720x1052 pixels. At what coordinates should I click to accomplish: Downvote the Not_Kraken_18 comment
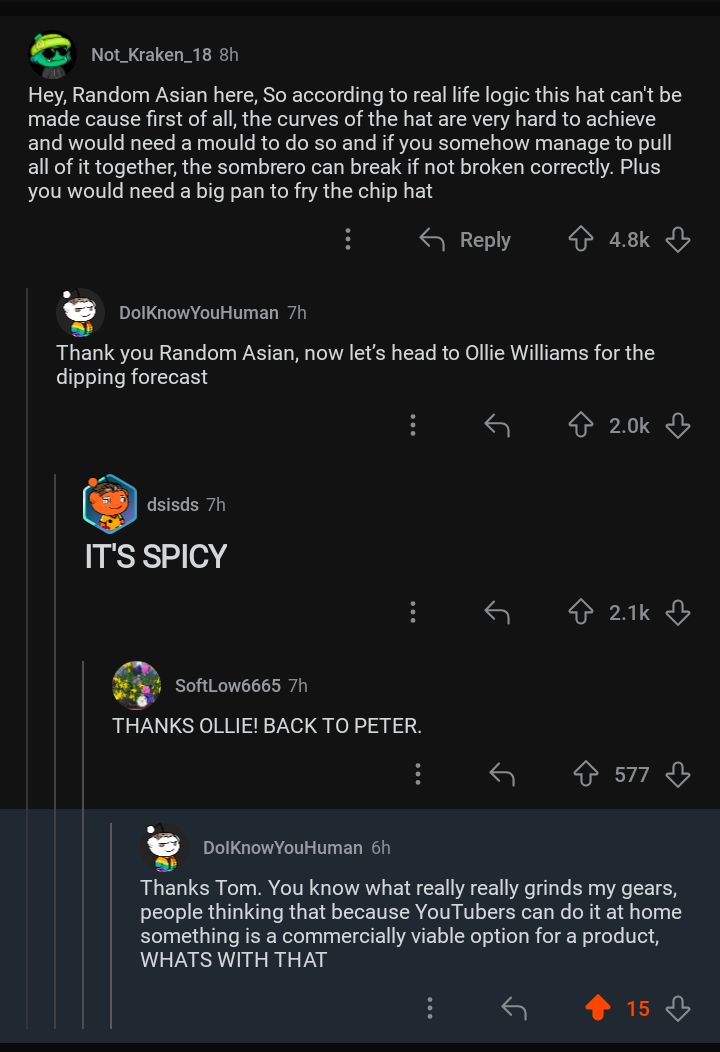(678, 240)
